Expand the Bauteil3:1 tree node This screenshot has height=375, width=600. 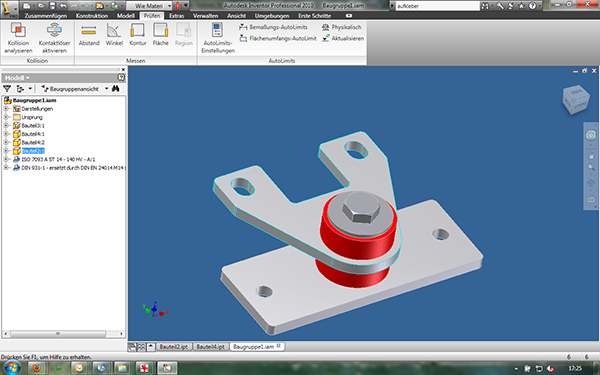[6, 126]
